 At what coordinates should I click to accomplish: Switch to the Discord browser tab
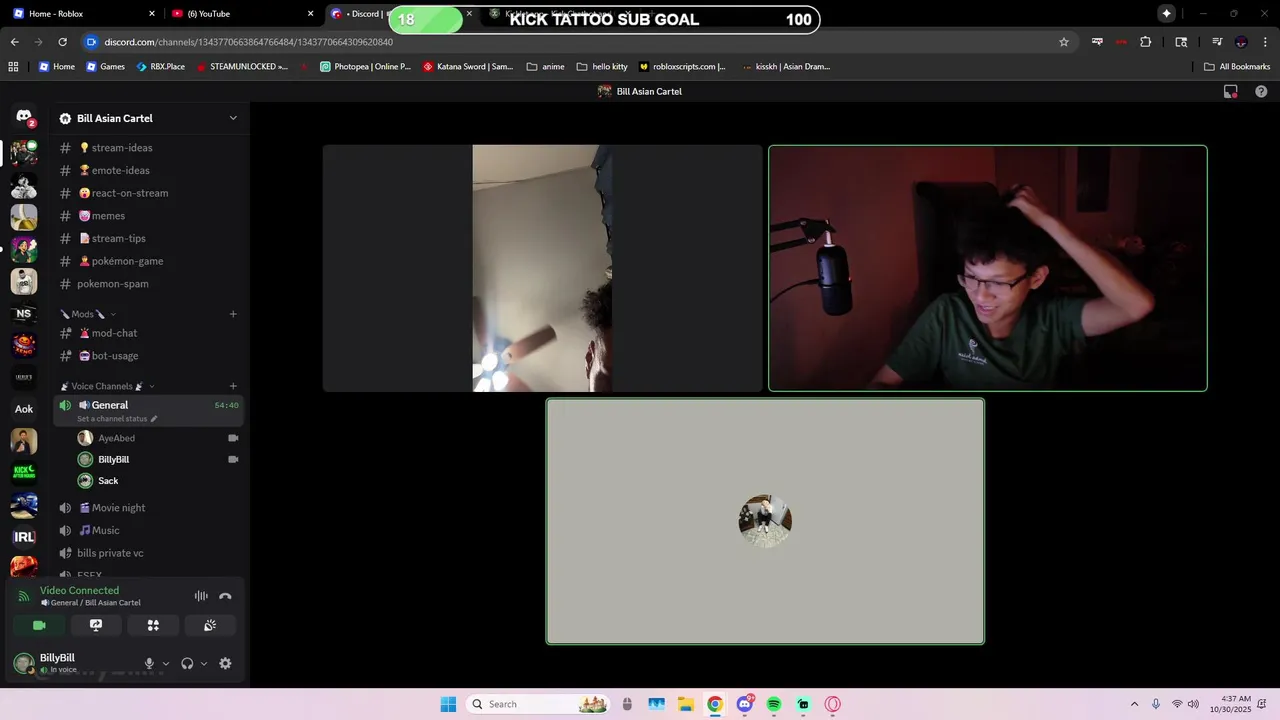click(x=400, y=14)
